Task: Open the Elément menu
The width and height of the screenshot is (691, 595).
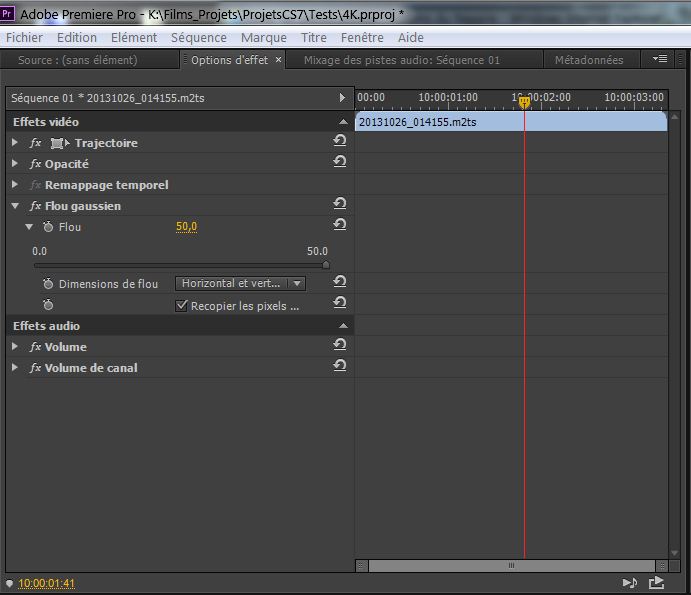Action: (x=134, y=37)
